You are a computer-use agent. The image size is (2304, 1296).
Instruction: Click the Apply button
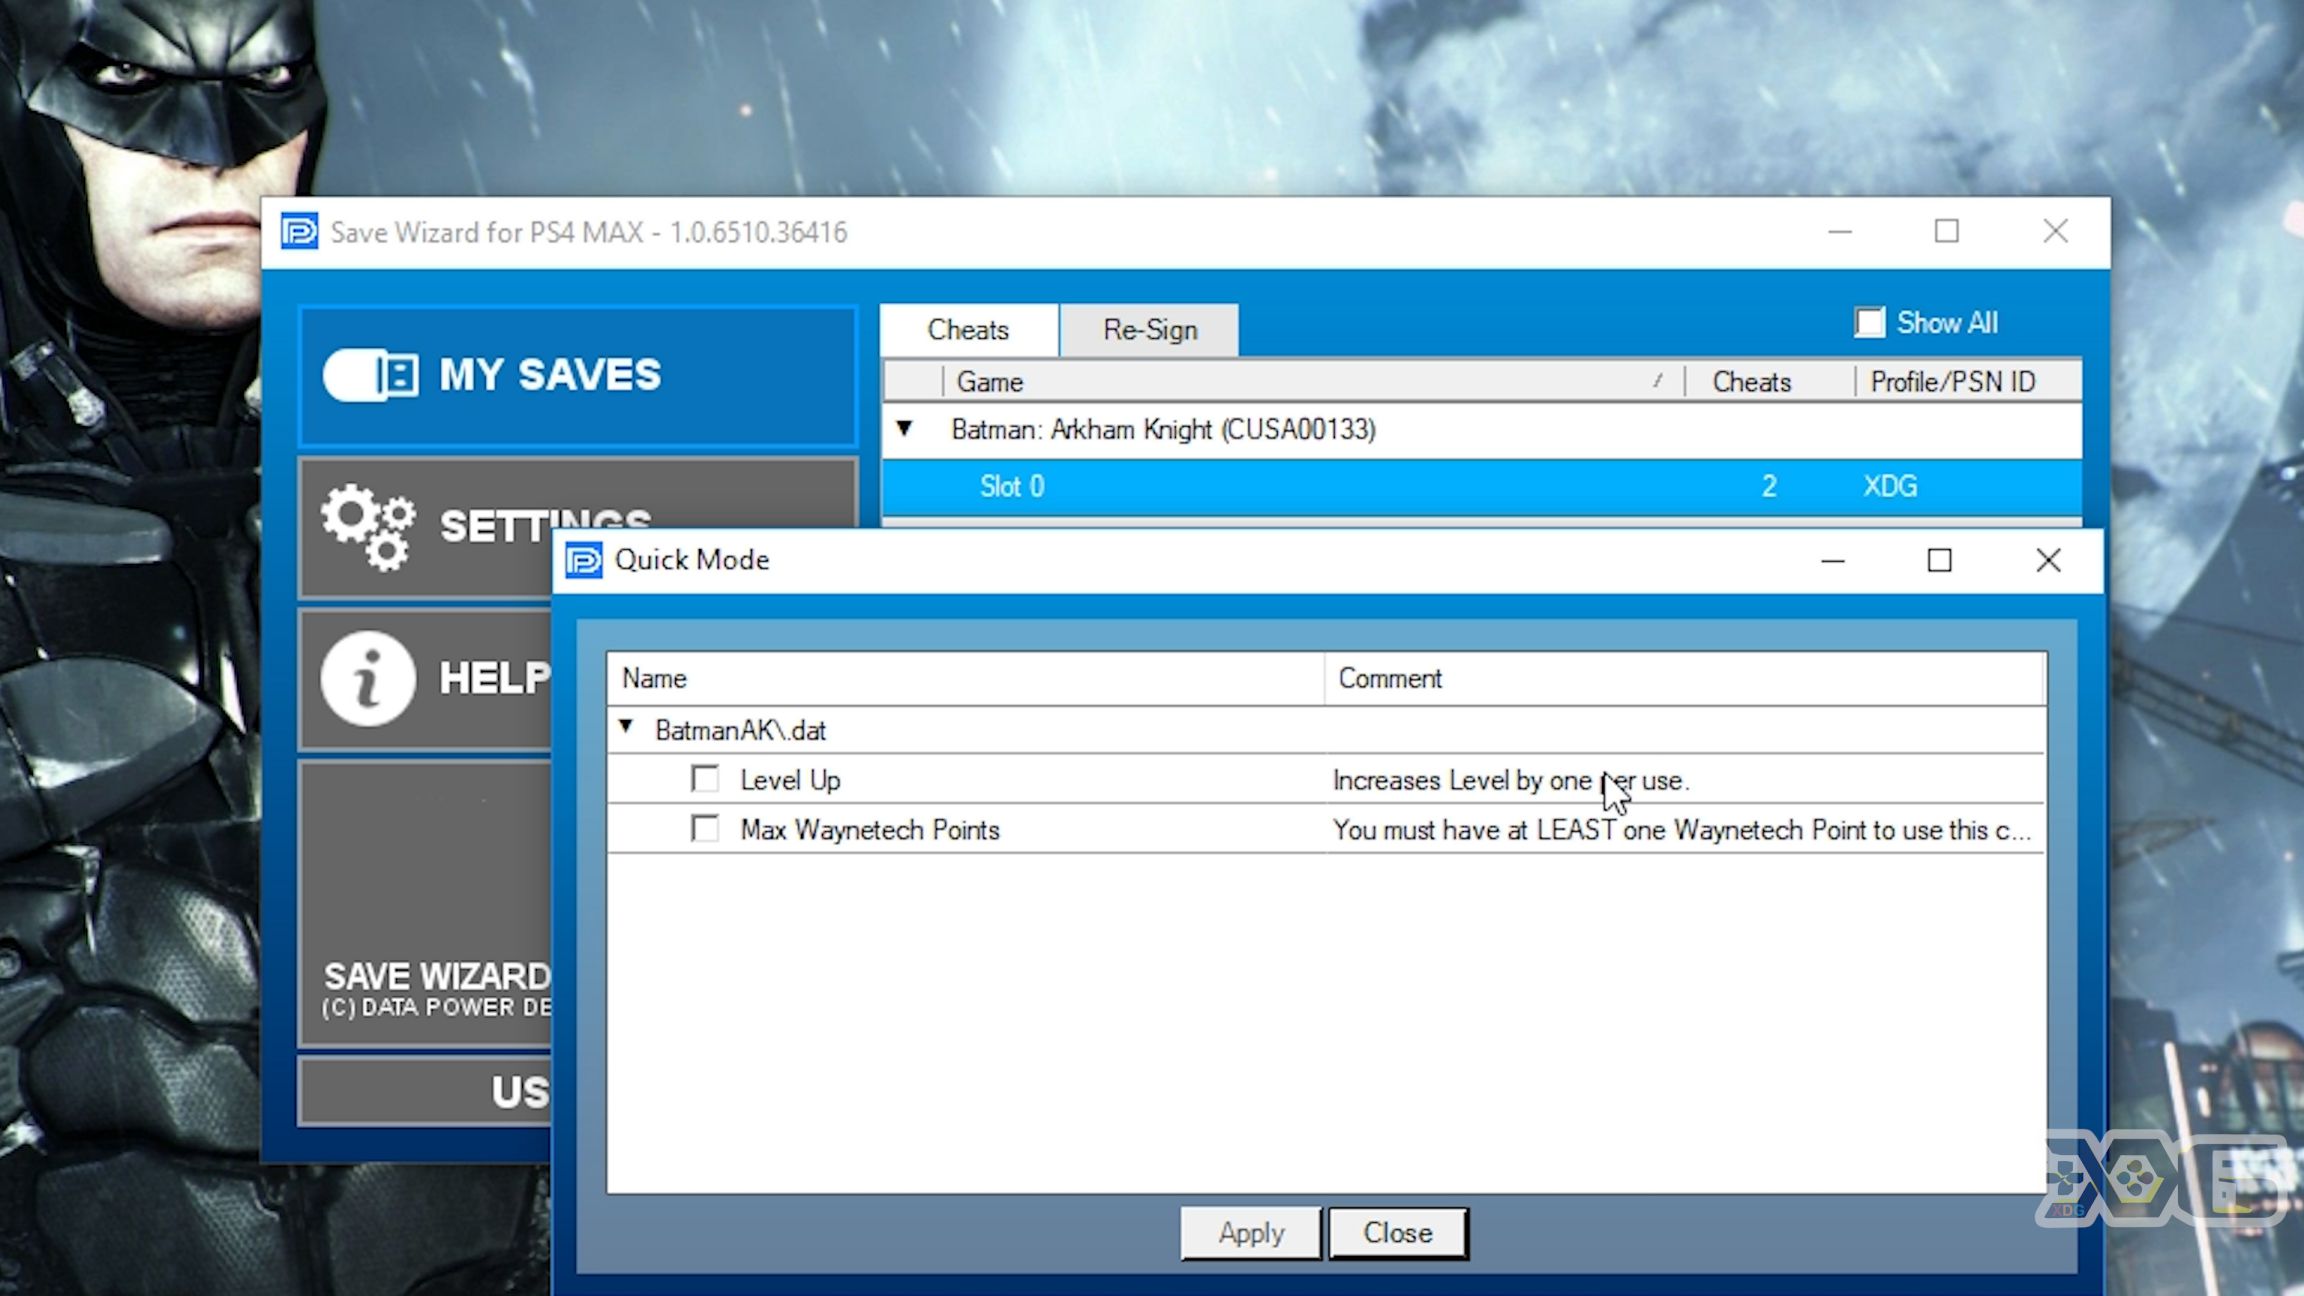coord(1250,1233)
